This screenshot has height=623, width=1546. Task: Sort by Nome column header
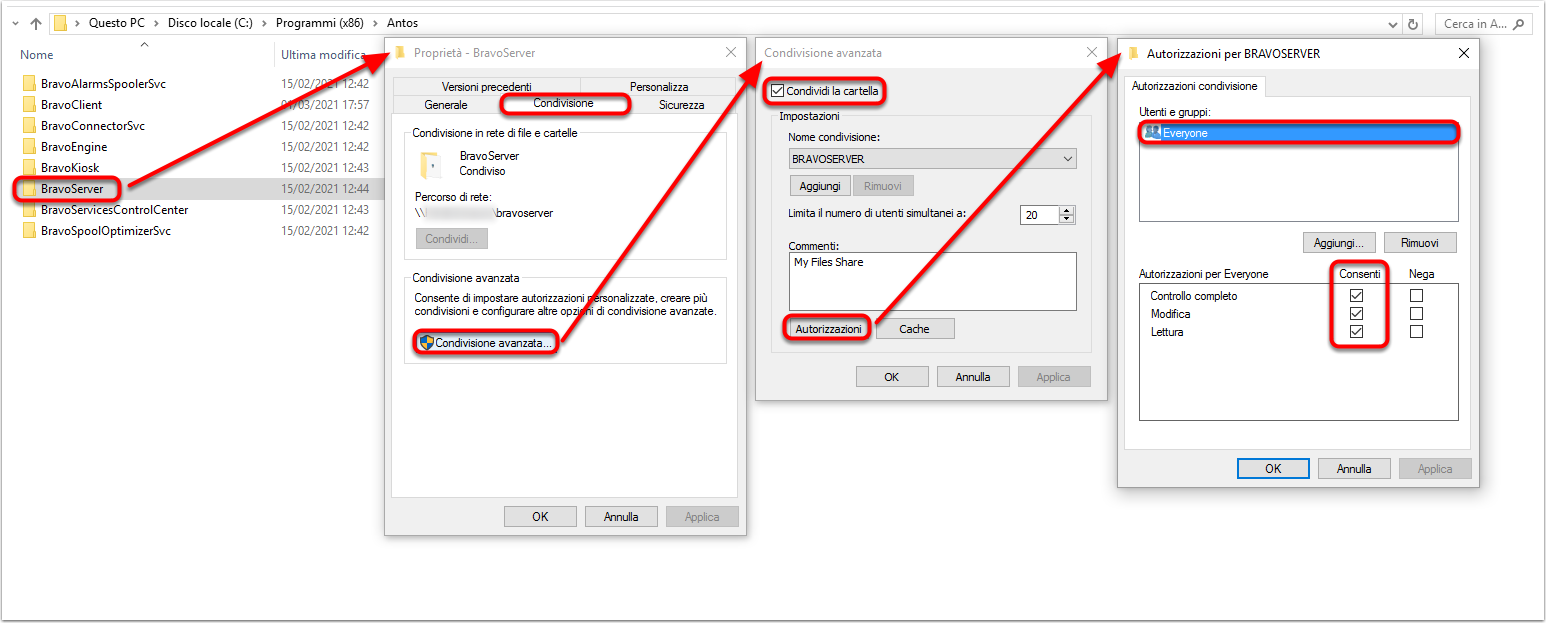coord(37,55)
